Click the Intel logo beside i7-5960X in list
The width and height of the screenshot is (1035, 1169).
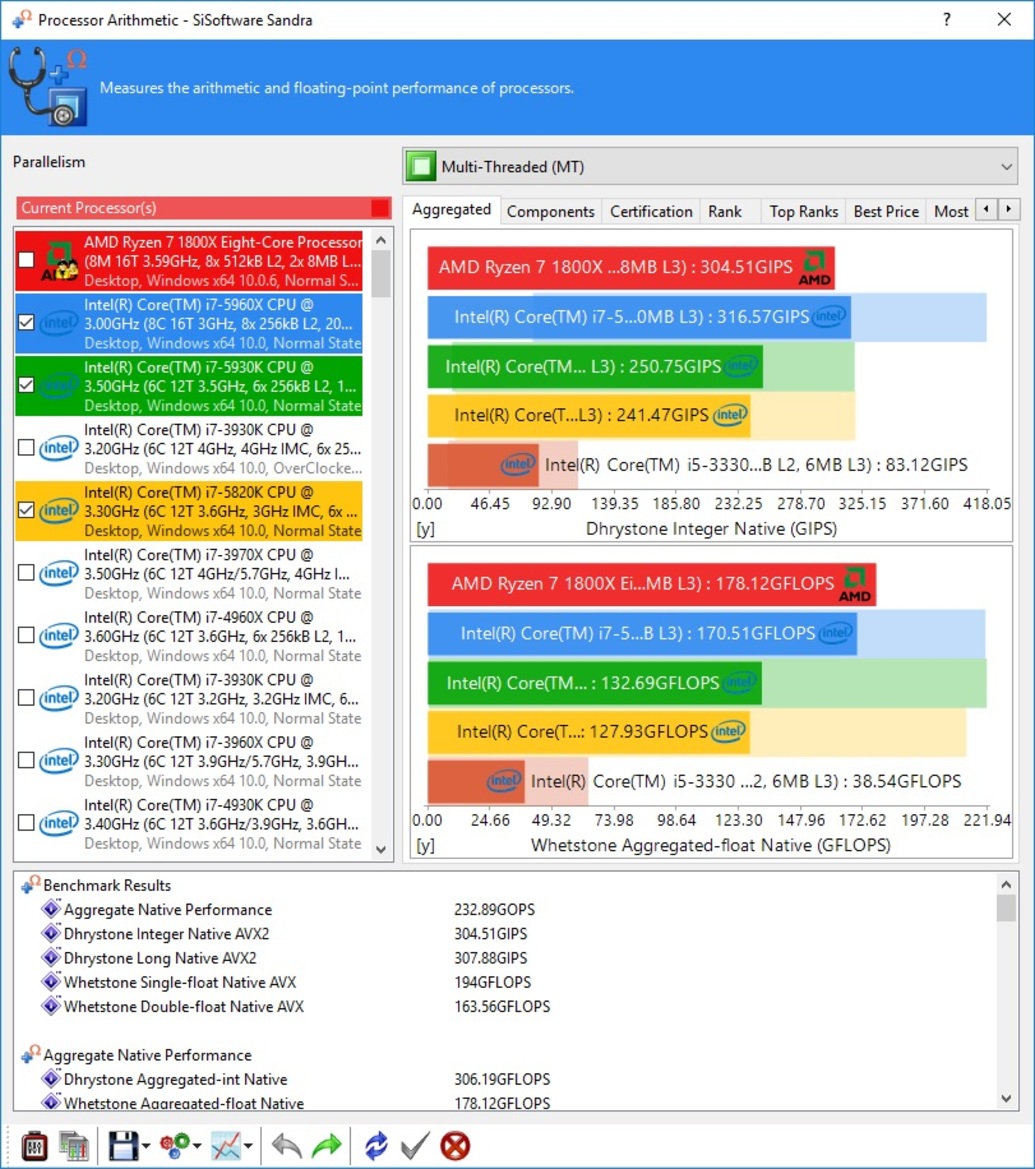(x=59, y=323)
